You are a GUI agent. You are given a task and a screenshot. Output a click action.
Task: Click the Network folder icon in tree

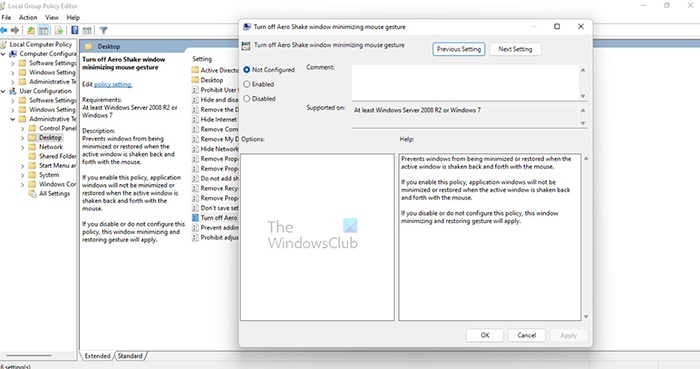click(32, 147)
